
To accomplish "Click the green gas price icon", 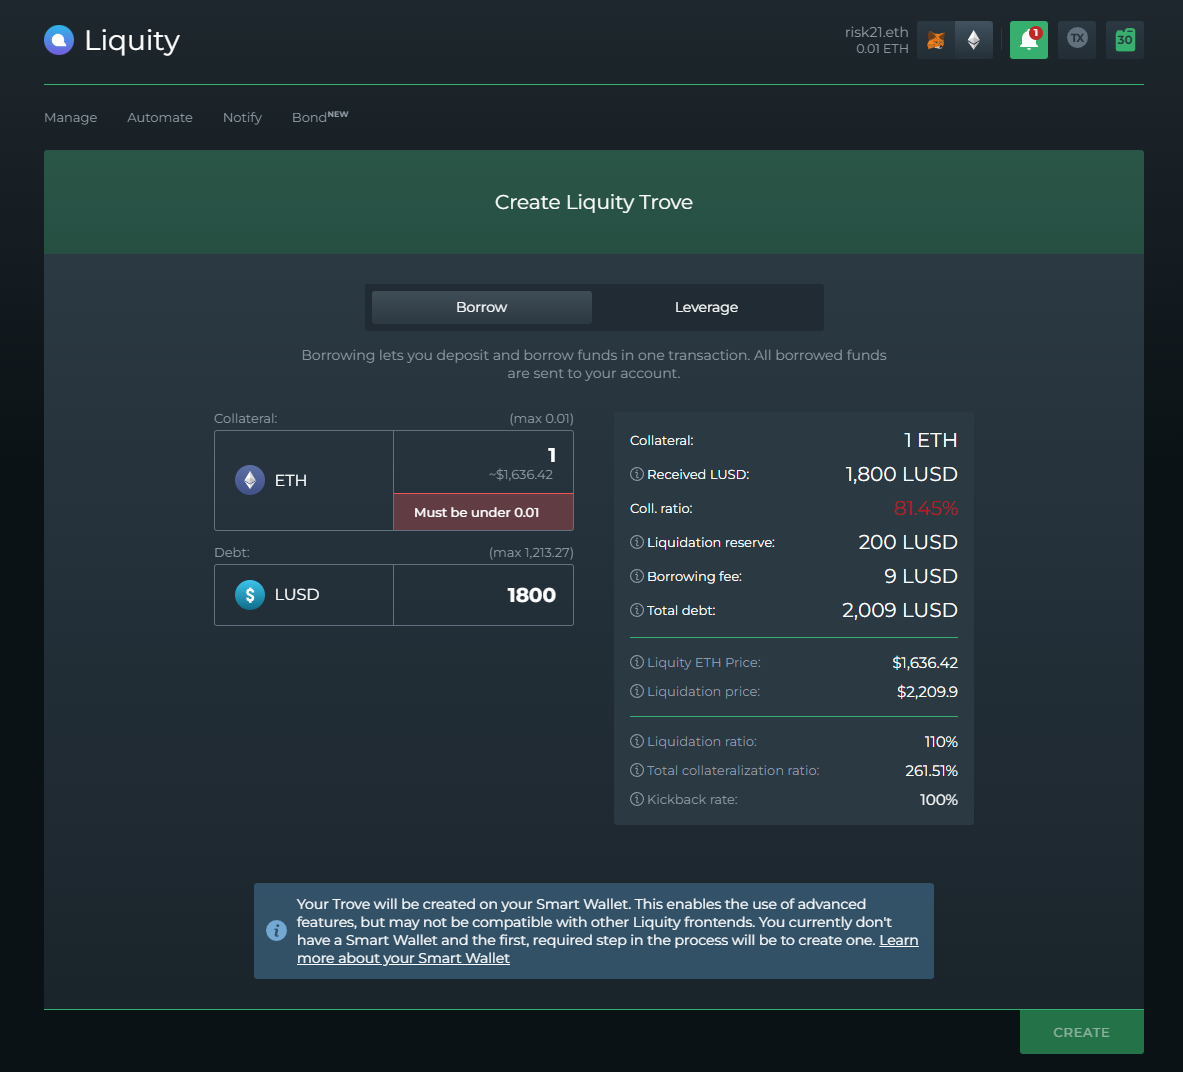I will pyautogui.click(x=1125, y=40).
